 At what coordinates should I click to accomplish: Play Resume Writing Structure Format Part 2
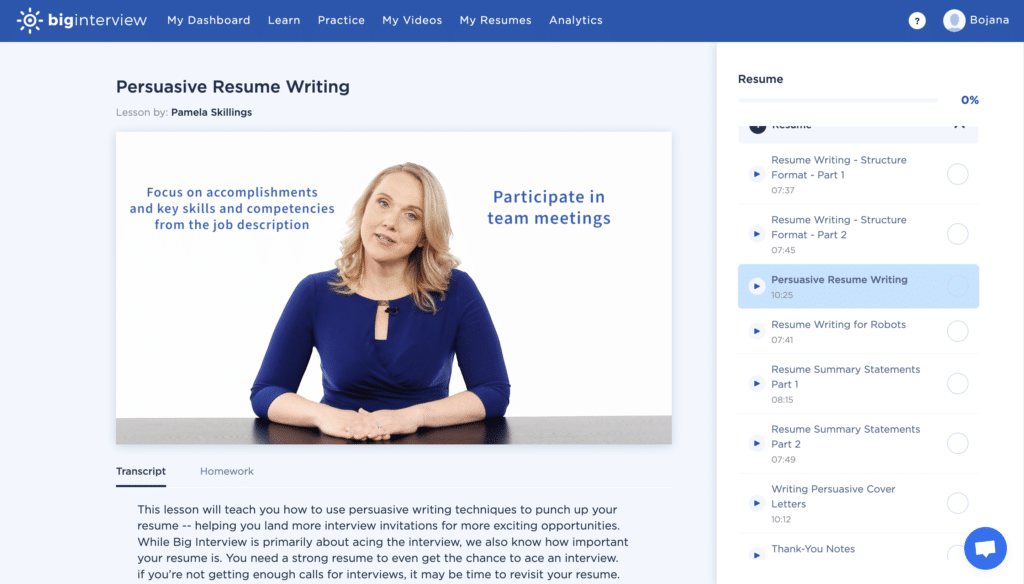(x=756, y=234)
